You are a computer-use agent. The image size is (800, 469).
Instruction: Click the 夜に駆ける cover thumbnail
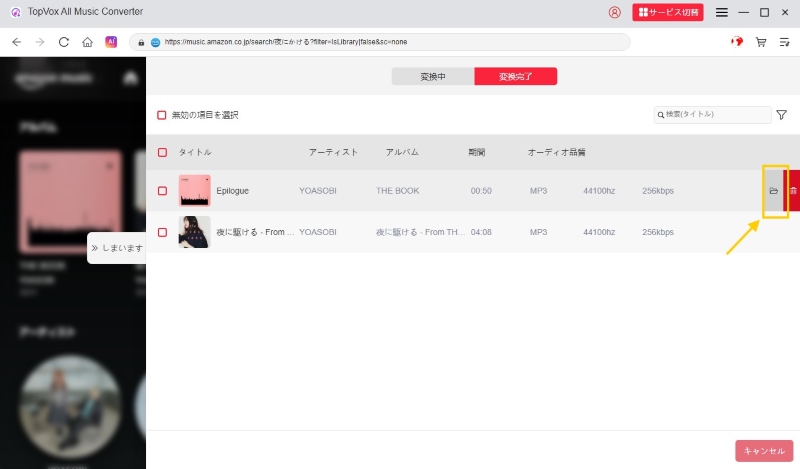[x=194, y=232]
